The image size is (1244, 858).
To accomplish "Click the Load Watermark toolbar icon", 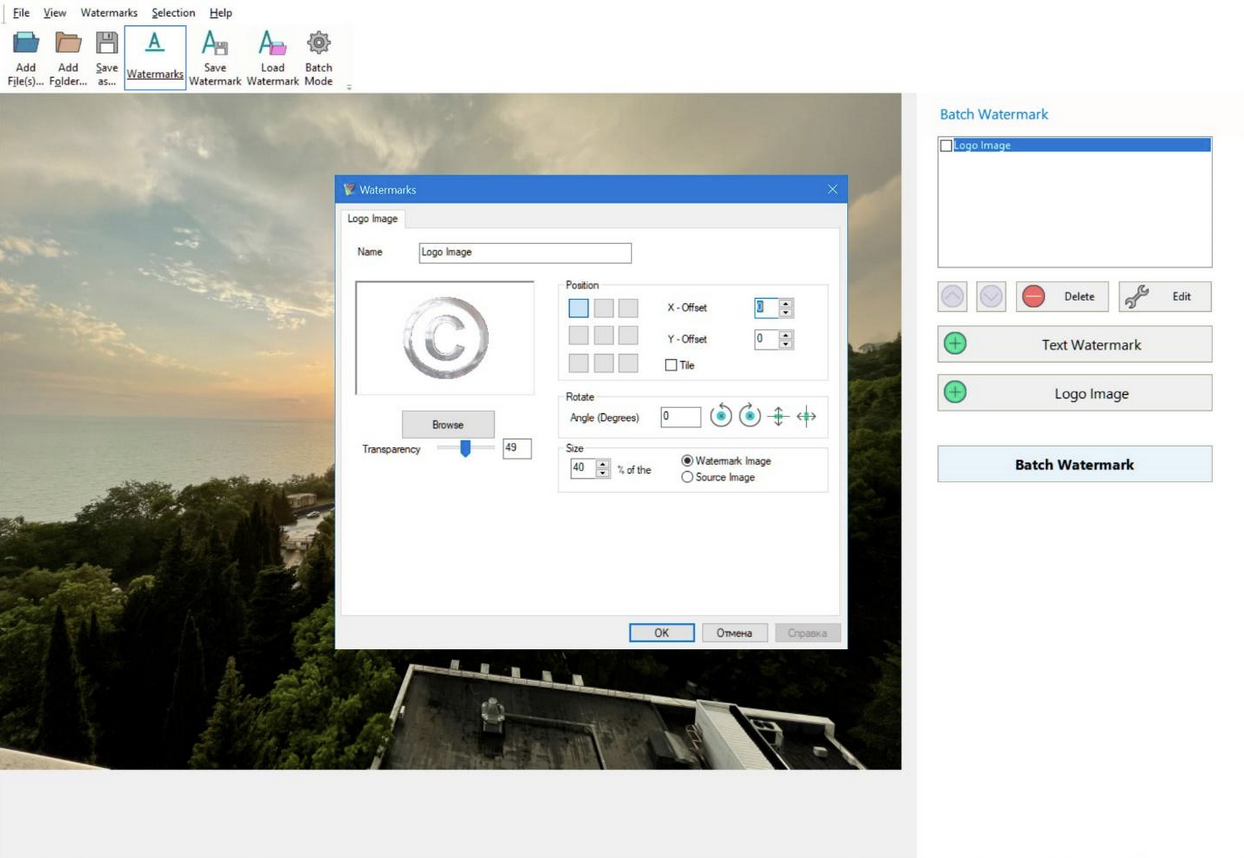I will pos(272,44).
